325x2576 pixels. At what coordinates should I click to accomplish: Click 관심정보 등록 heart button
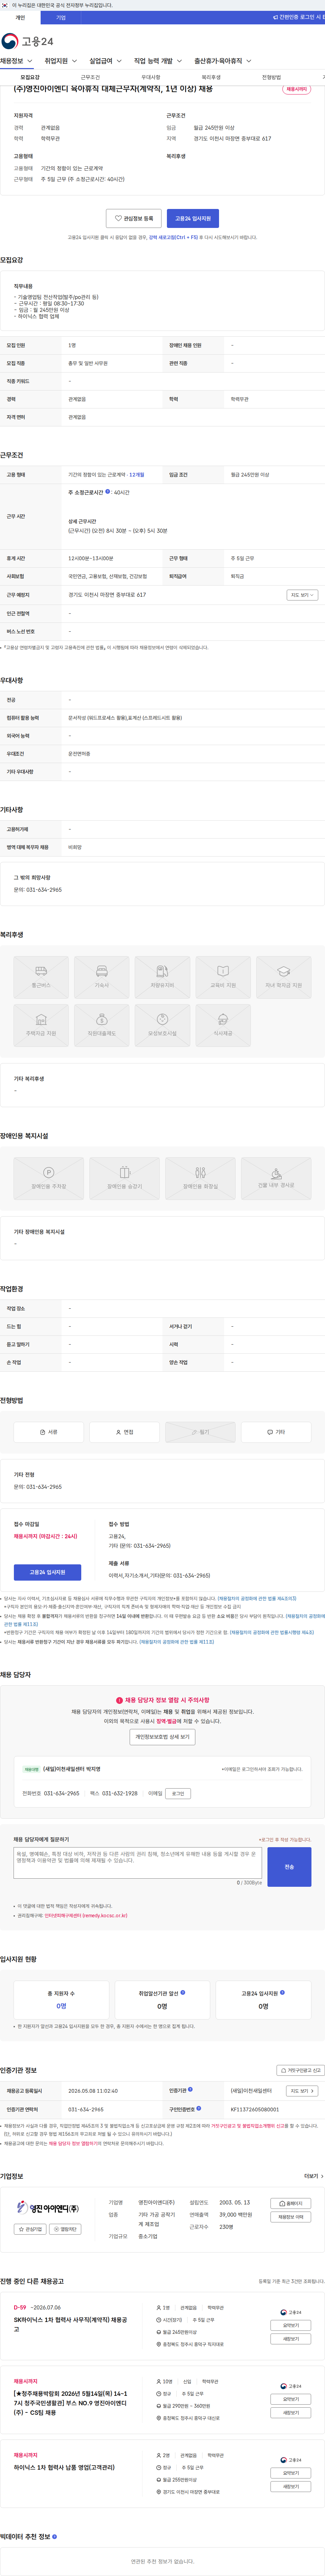click(x=134, y=218)
